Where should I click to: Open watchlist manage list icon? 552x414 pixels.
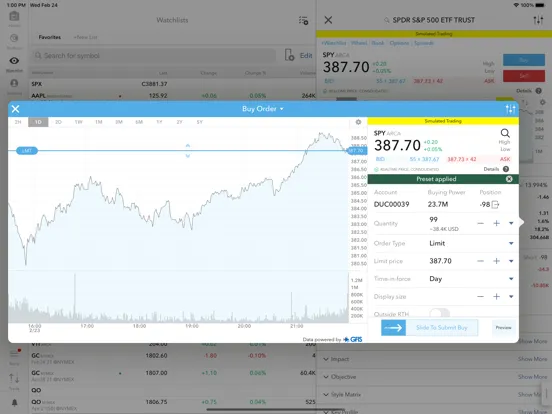(303, 20)
